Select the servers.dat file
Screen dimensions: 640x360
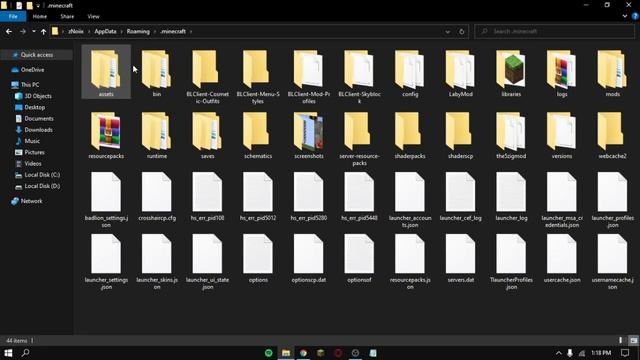click(460, 258)
